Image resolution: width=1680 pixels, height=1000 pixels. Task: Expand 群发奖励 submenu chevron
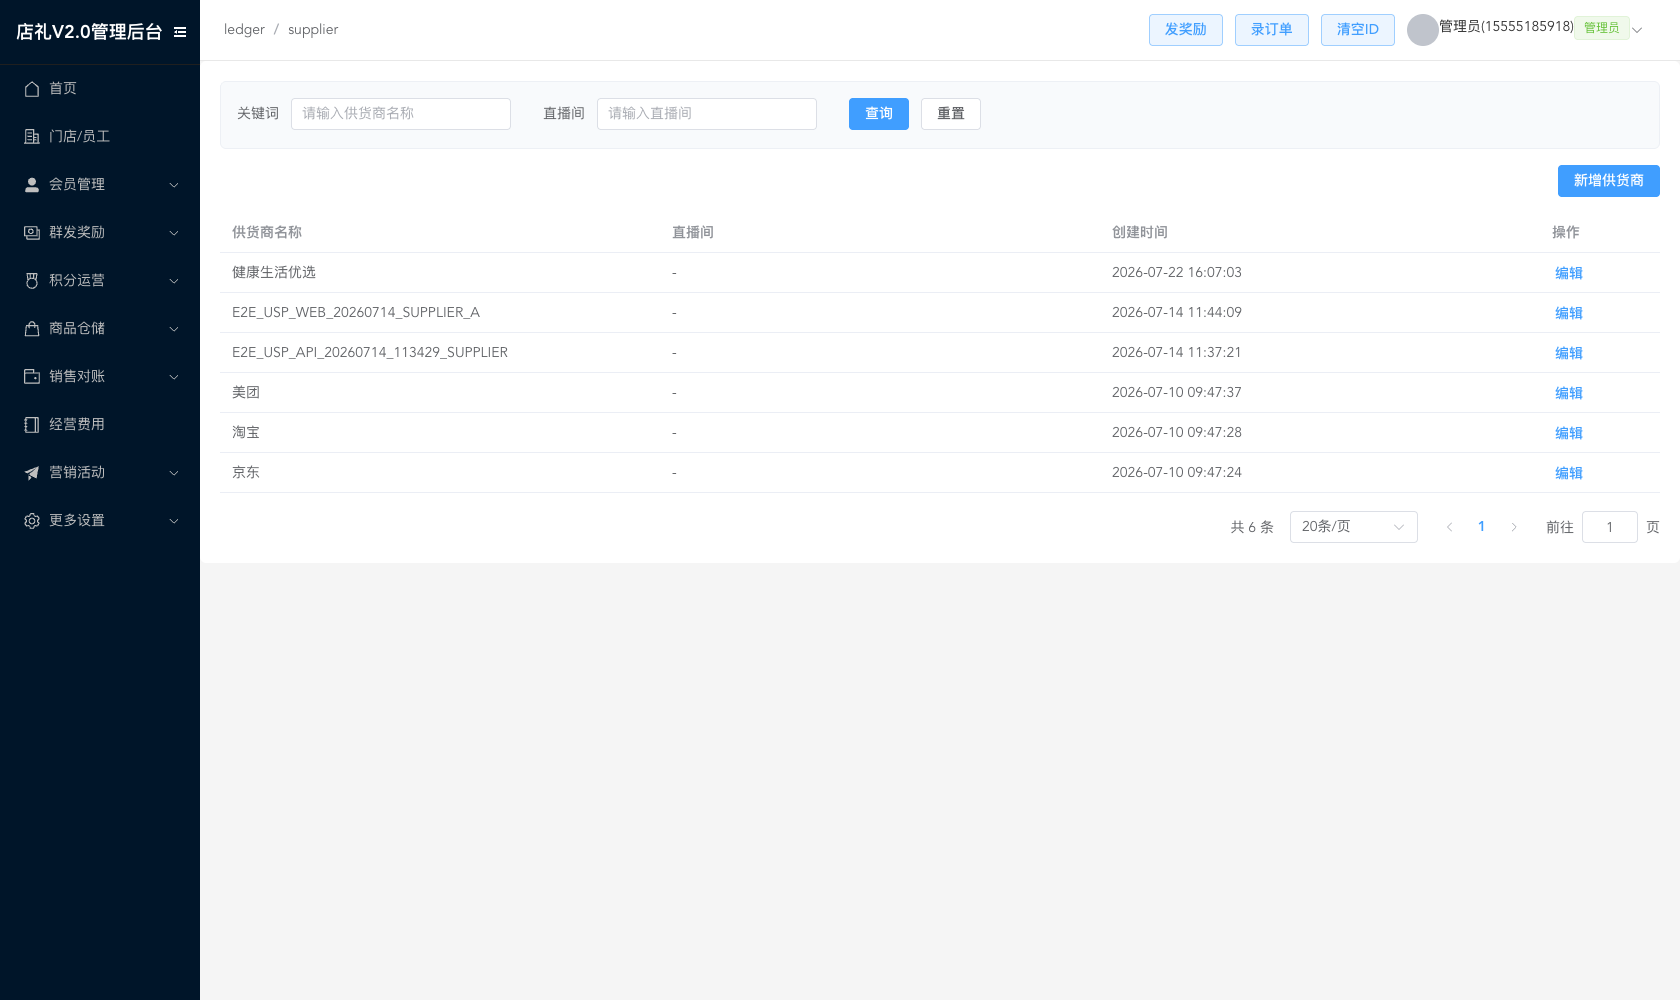click(x=174, y=233)
